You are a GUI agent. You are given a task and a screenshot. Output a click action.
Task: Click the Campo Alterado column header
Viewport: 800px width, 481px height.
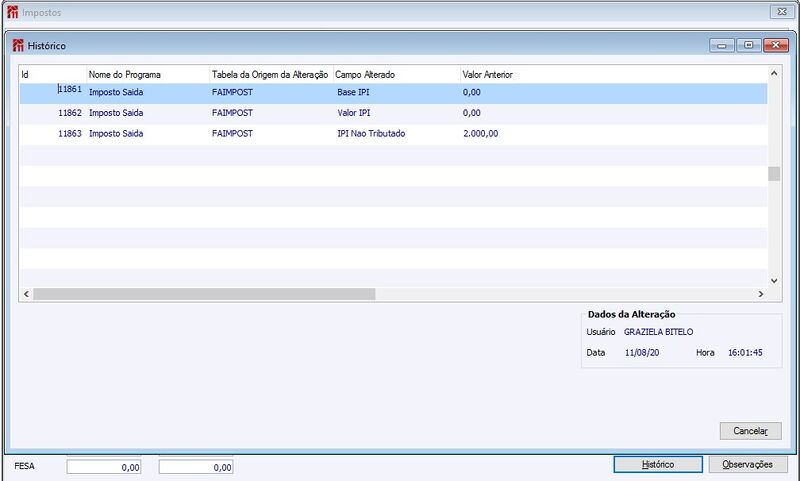396,74
